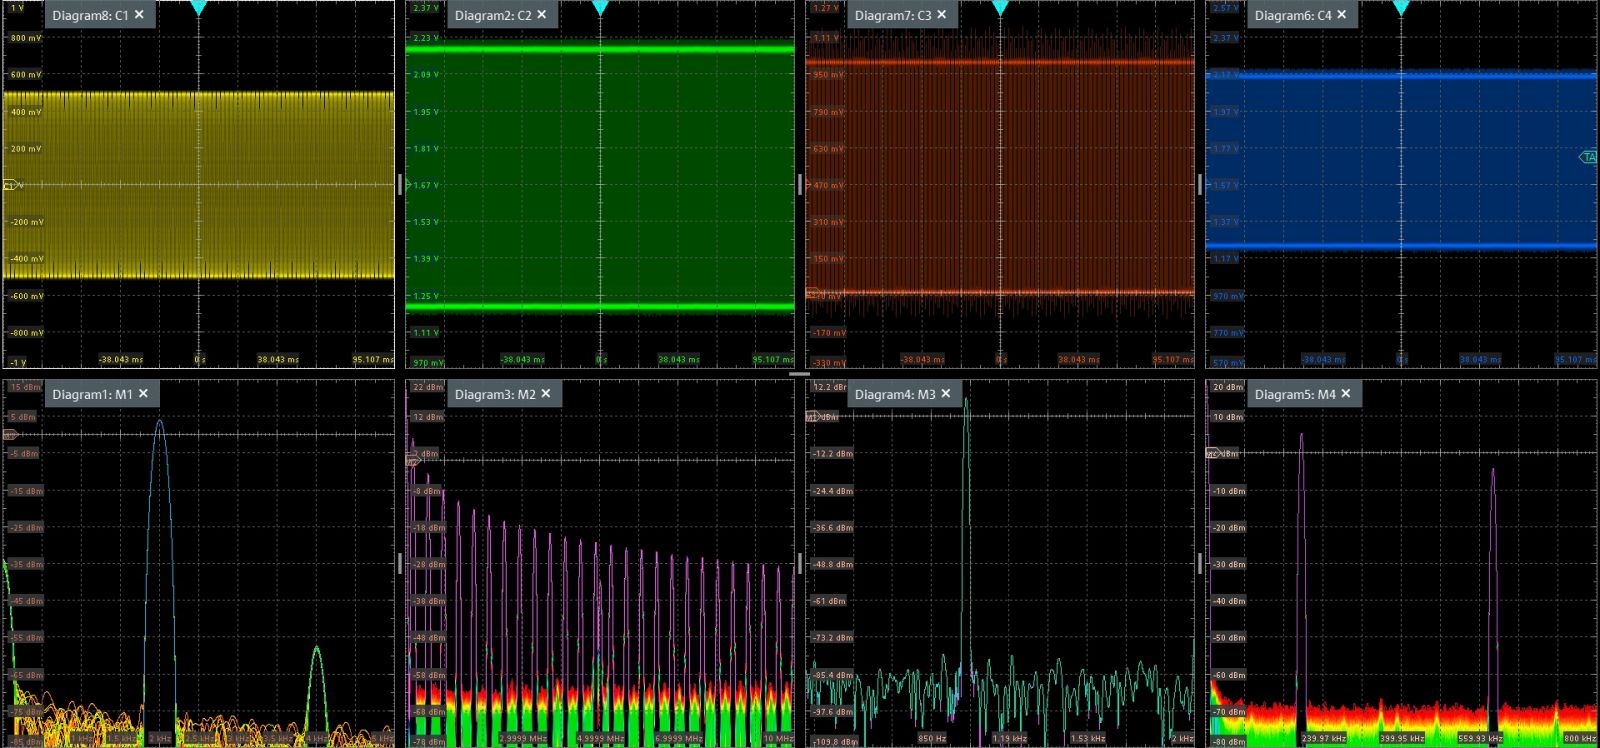Viewport: 1600px width, 748px height.
Task: Click the cyan trigger position marker in Diagram7
Action: click(1000, 8)
